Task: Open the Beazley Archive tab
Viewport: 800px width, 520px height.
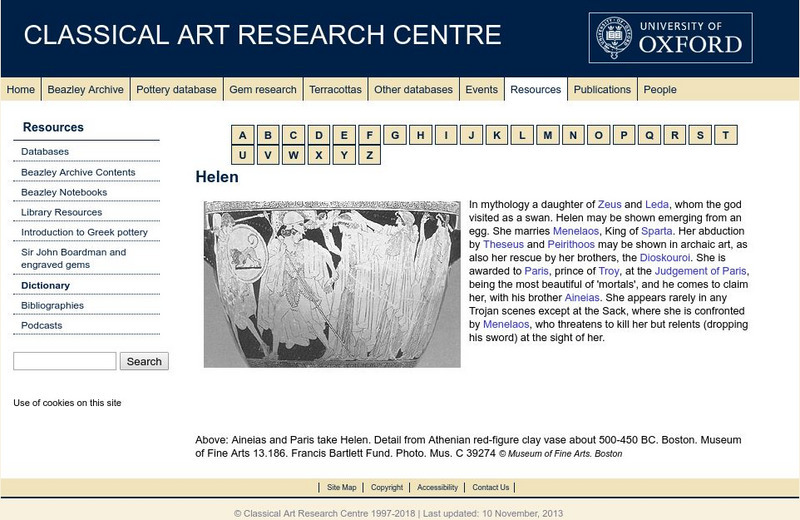Action: [x=85, y=90]
